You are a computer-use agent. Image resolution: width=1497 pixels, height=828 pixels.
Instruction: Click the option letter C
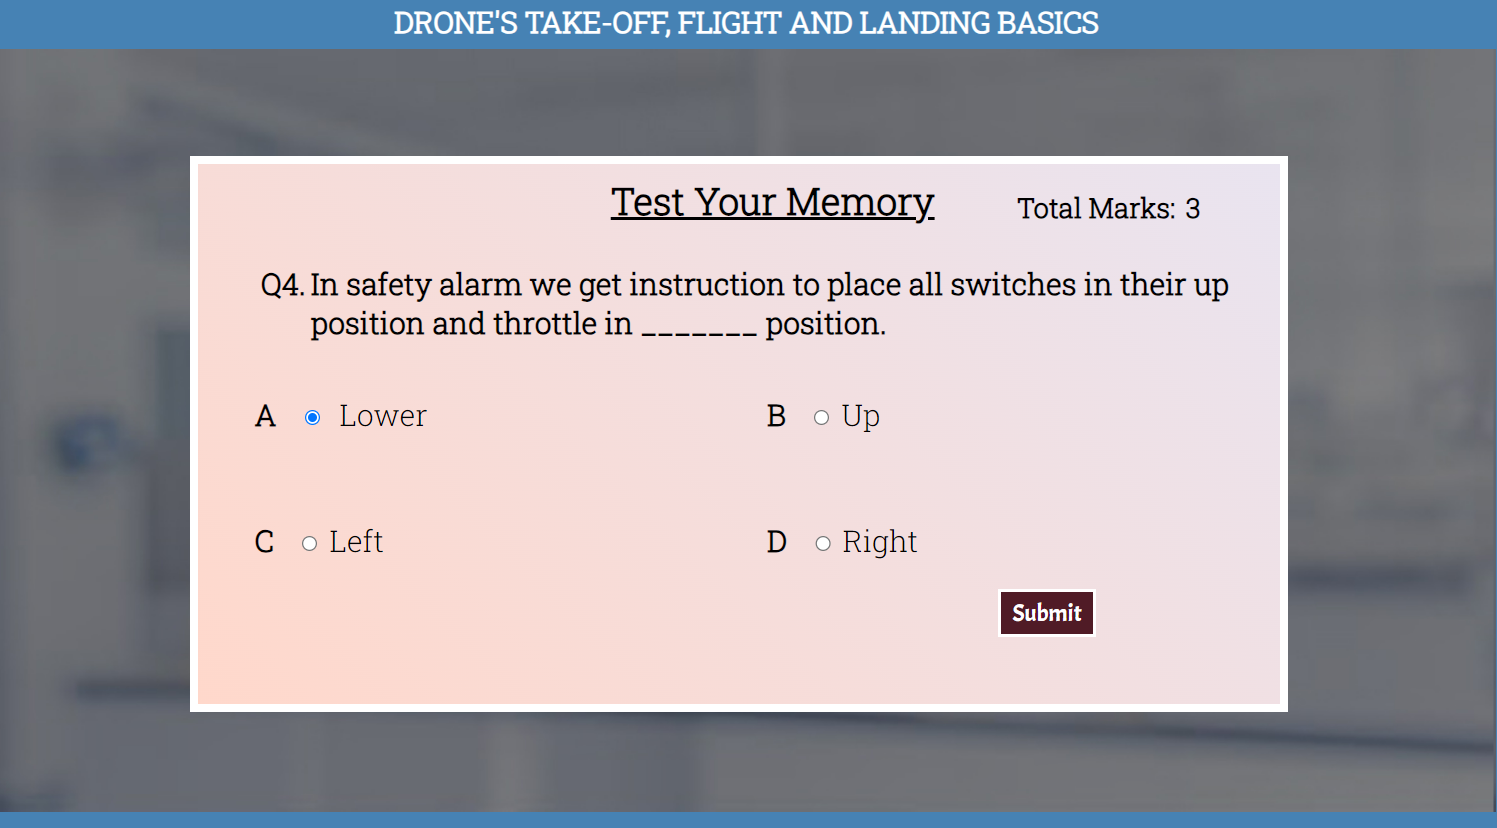pyautogui.click(x=264, y=542)
